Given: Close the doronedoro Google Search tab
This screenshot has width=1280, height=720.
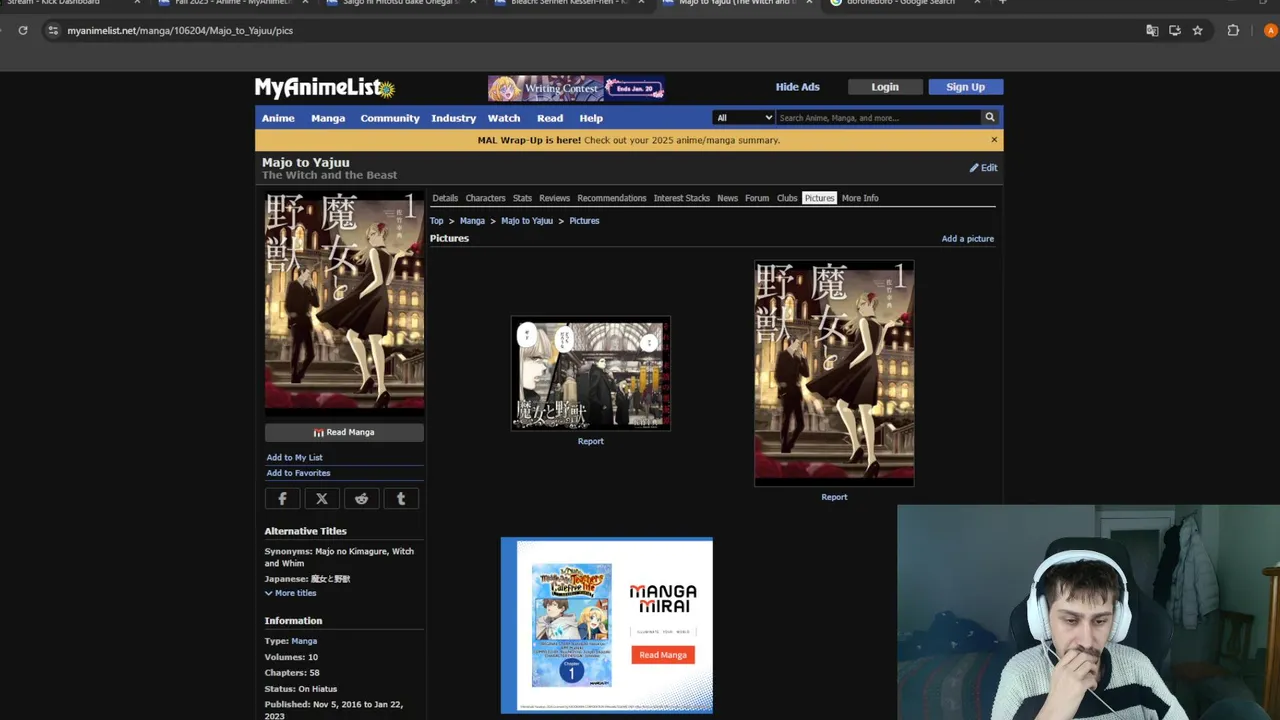Looking at the screenshot, I should pyautogui.click(x=977, y=2).
